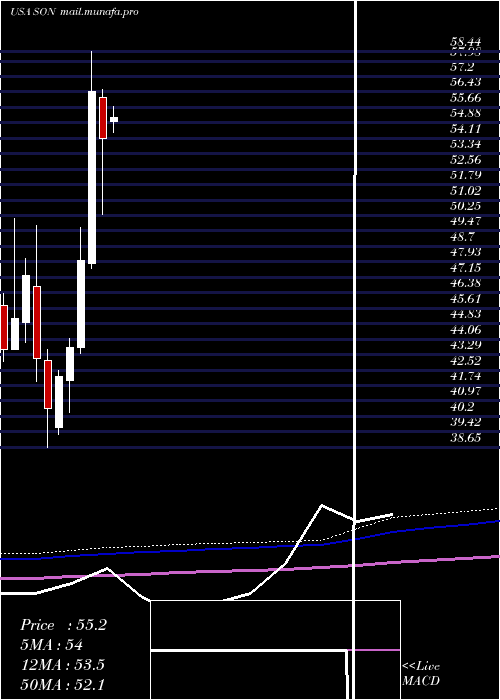Click the <<Live MACD label
The image size is (500, 700).
(x=421, y=673)
